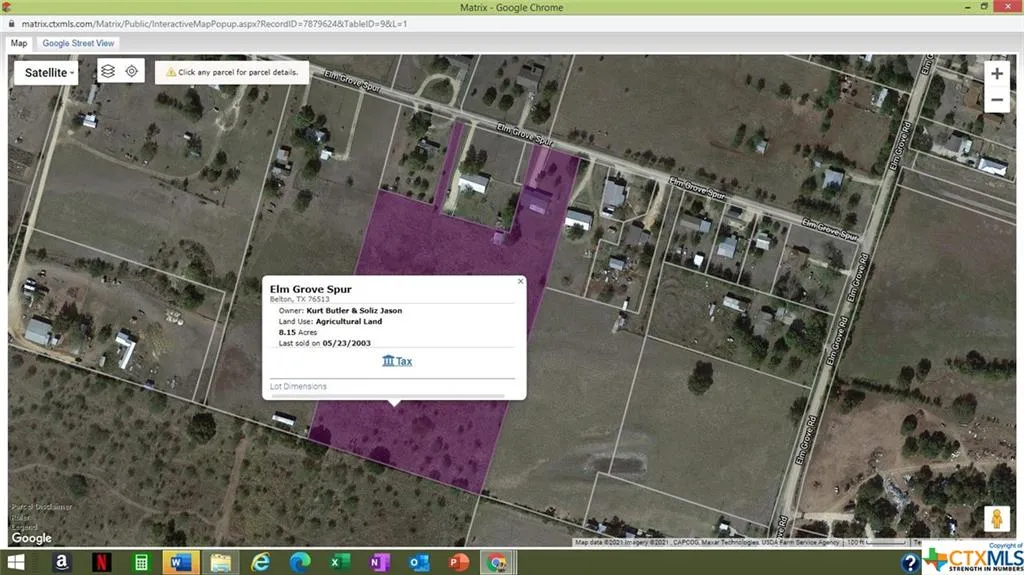Switch to the Google Street View tab

coord(78,43)
